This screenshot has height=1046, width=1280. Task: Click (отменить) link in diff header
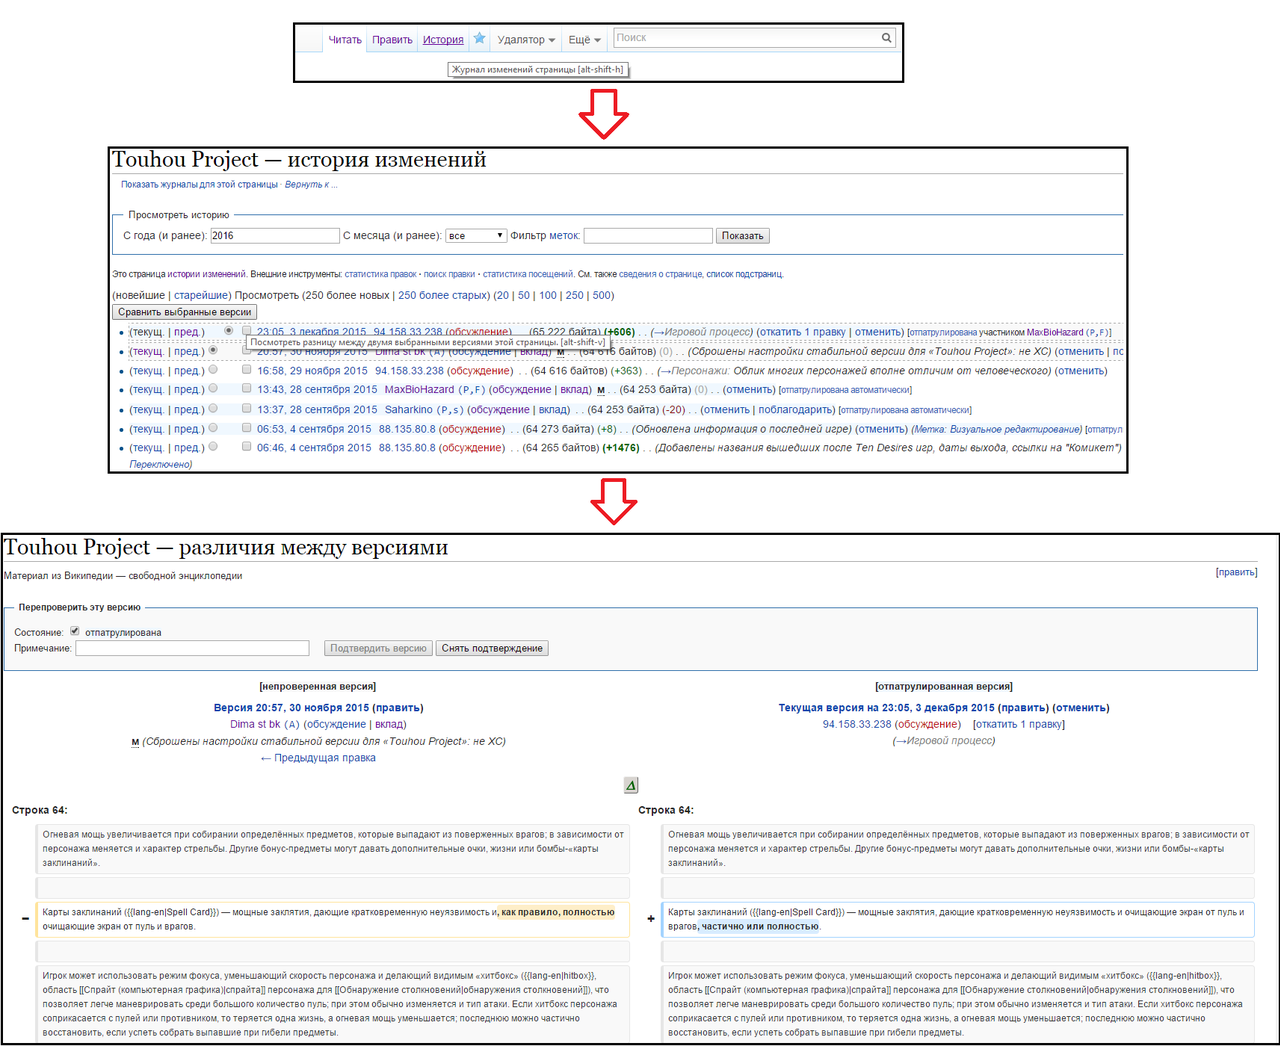click(x=1081, y=708)
